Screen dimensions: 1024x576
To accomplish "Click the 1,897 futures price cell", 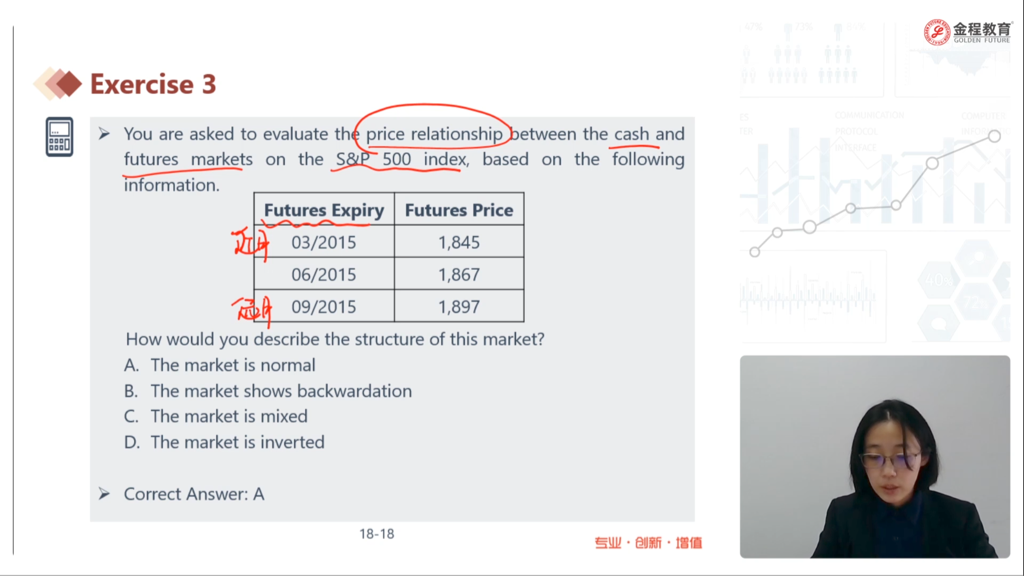I will [459, 306].
